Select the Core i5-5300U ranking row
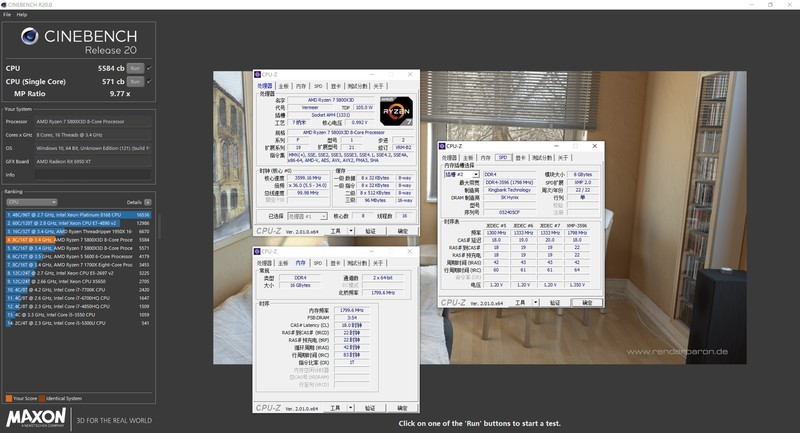 [79, 323]
